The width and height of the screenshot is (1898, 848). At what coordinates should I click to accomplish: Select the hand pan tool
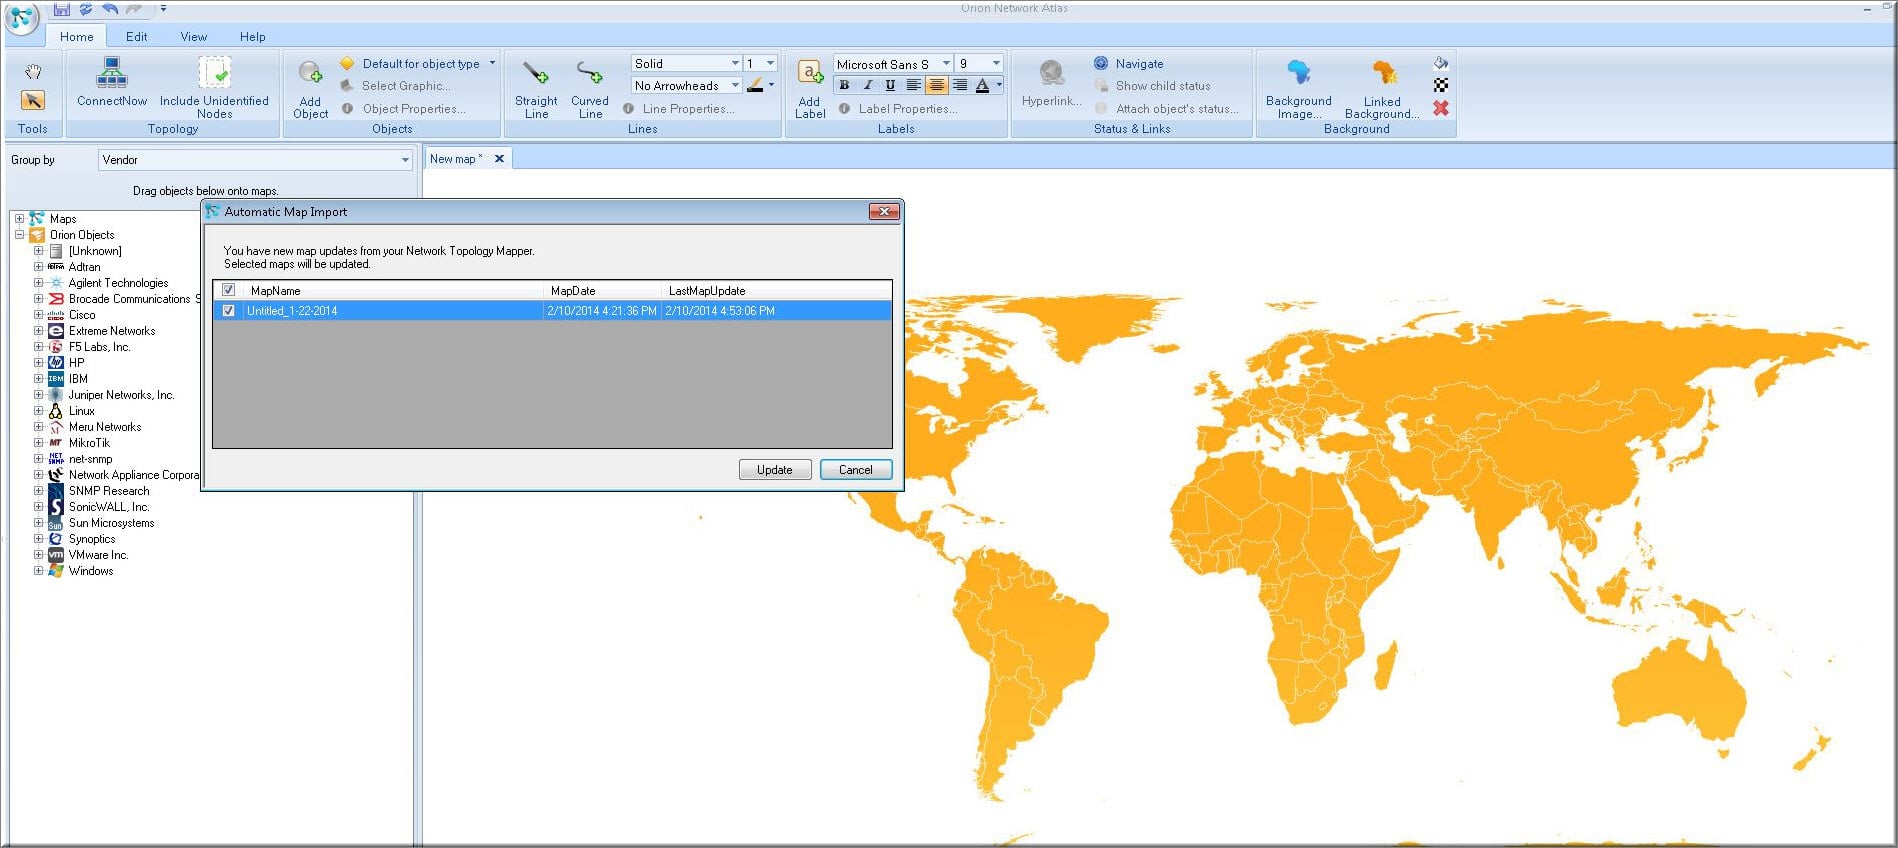(x=33, y=72)
